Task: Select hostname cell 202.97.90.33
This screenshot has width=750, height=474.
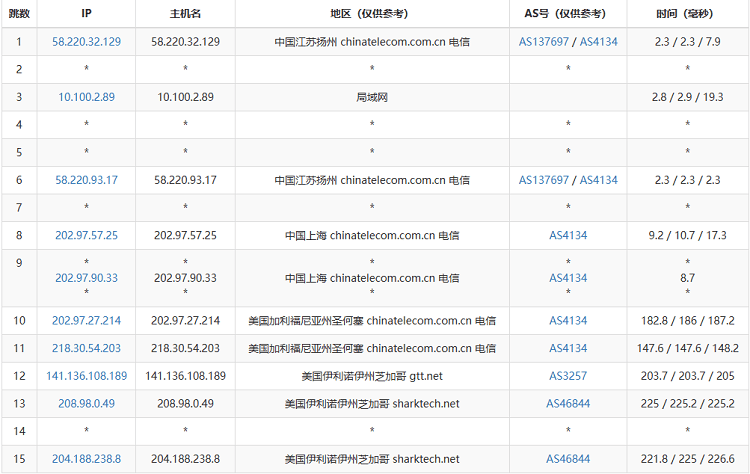Action: point(185,278)
